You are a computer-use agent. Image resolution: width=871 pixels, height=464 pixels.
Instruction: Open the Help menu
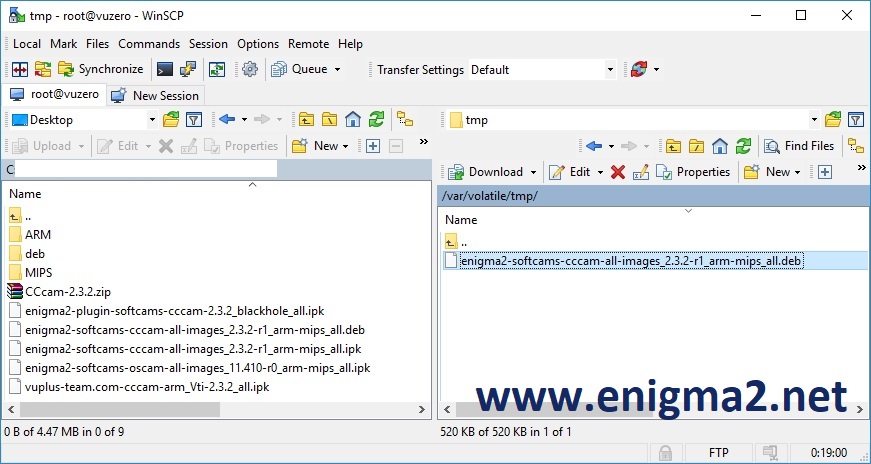tap(350, 44)
